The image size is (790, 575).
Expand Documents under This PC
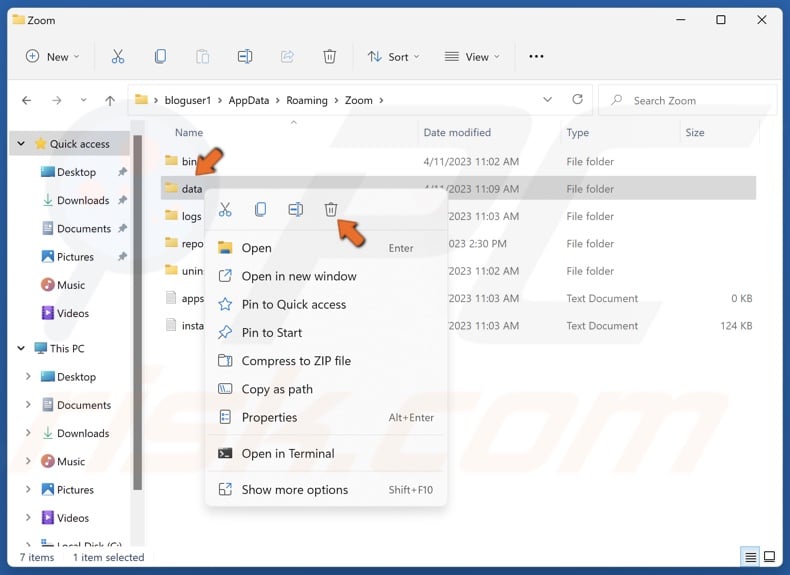28,405
